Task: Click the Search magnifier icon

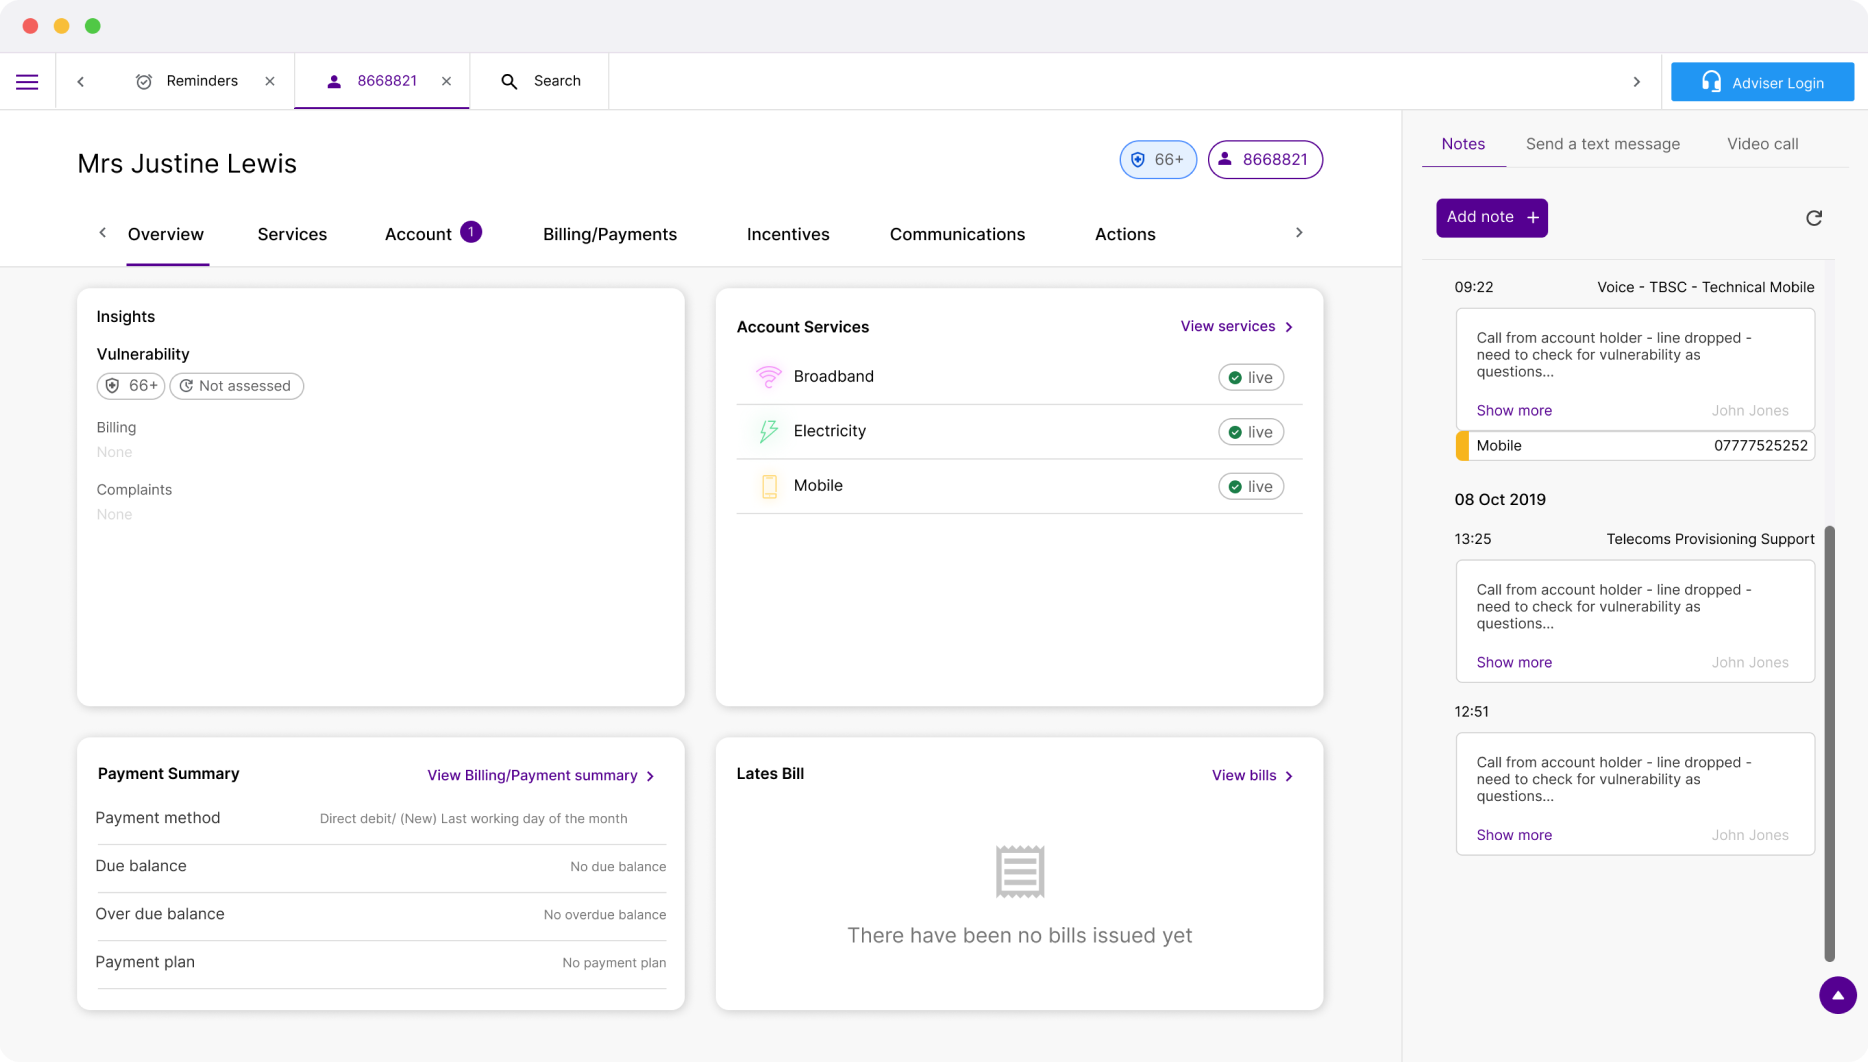Action: (509, 82)
